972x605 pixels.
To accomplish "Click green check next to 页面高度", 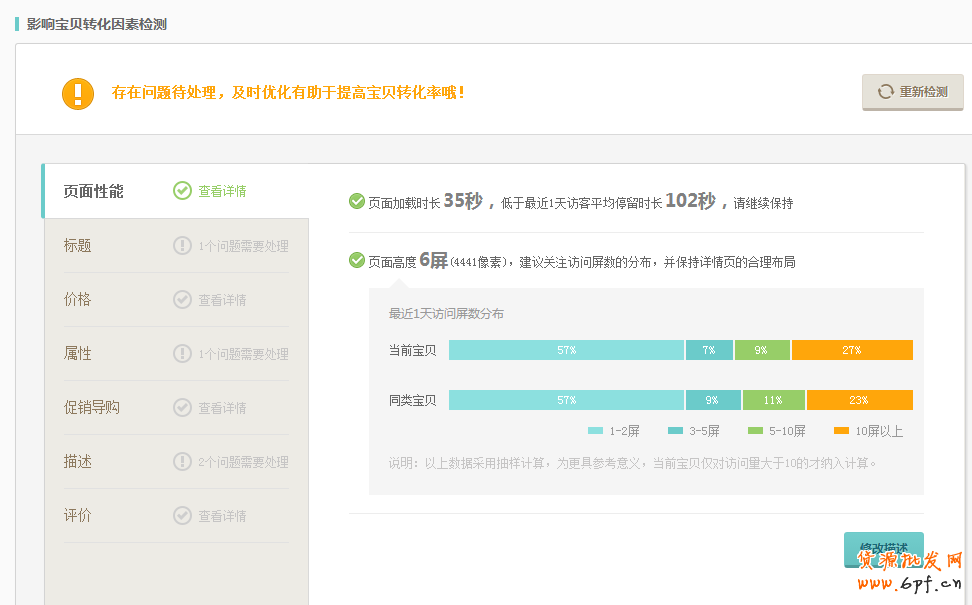I will click(357, 261).
